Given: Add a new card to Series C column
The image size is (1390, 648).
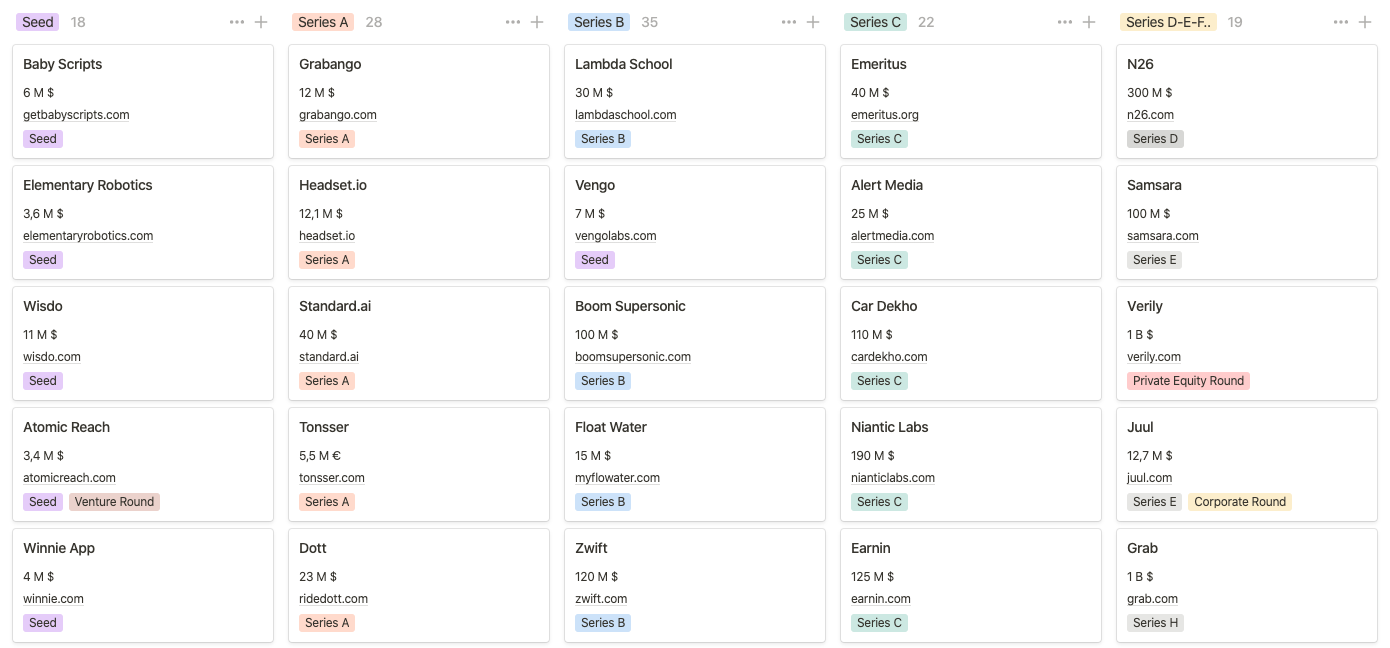Looking at the screenshot, I should tap(1089, 22).
